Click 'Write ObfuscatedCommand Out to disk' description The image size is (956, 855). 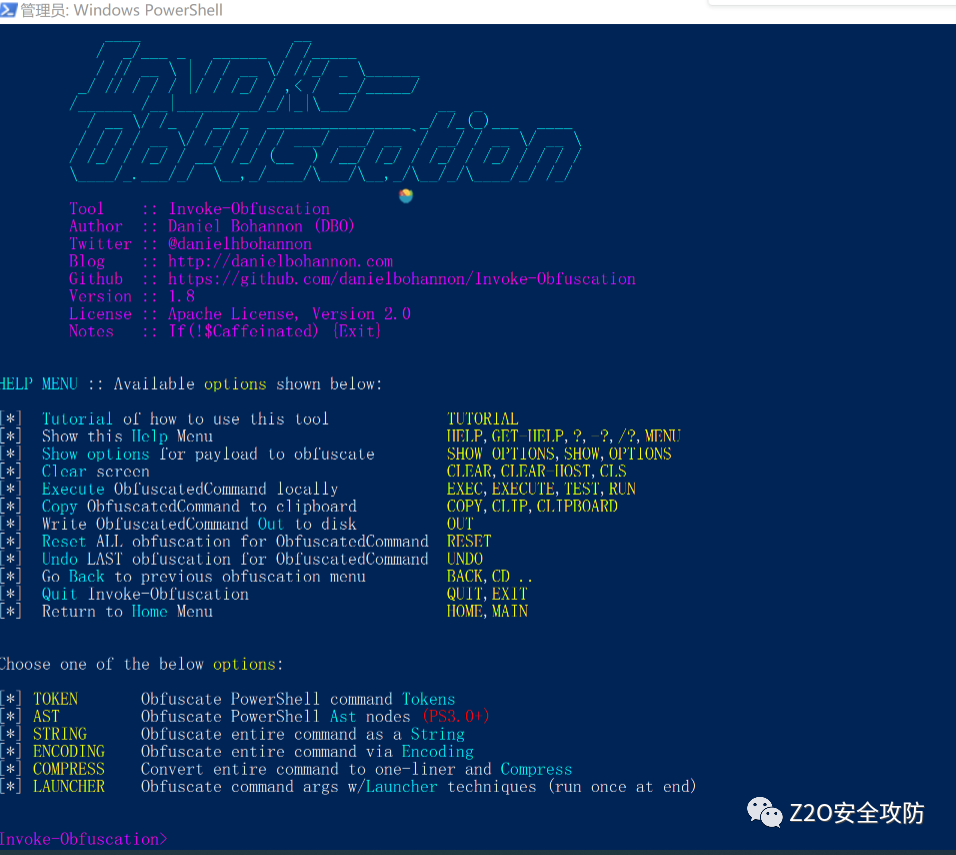pos(199,524)
